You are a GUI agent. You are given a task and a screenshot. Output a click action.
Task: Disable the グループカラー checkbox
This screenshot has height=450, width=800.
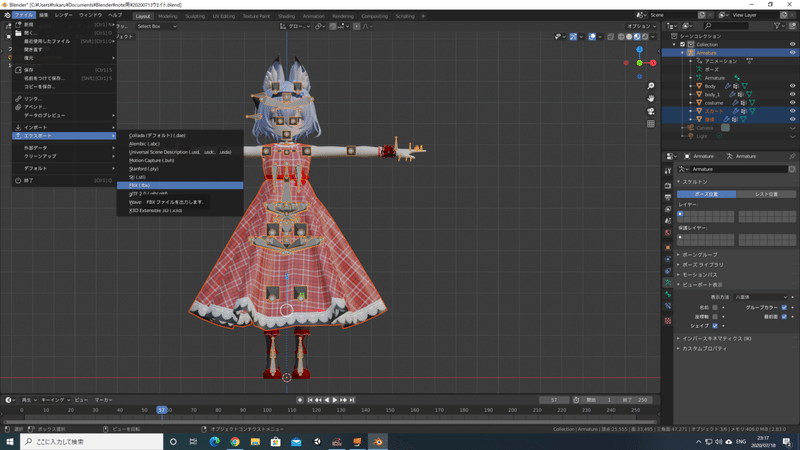coord(784,308)
